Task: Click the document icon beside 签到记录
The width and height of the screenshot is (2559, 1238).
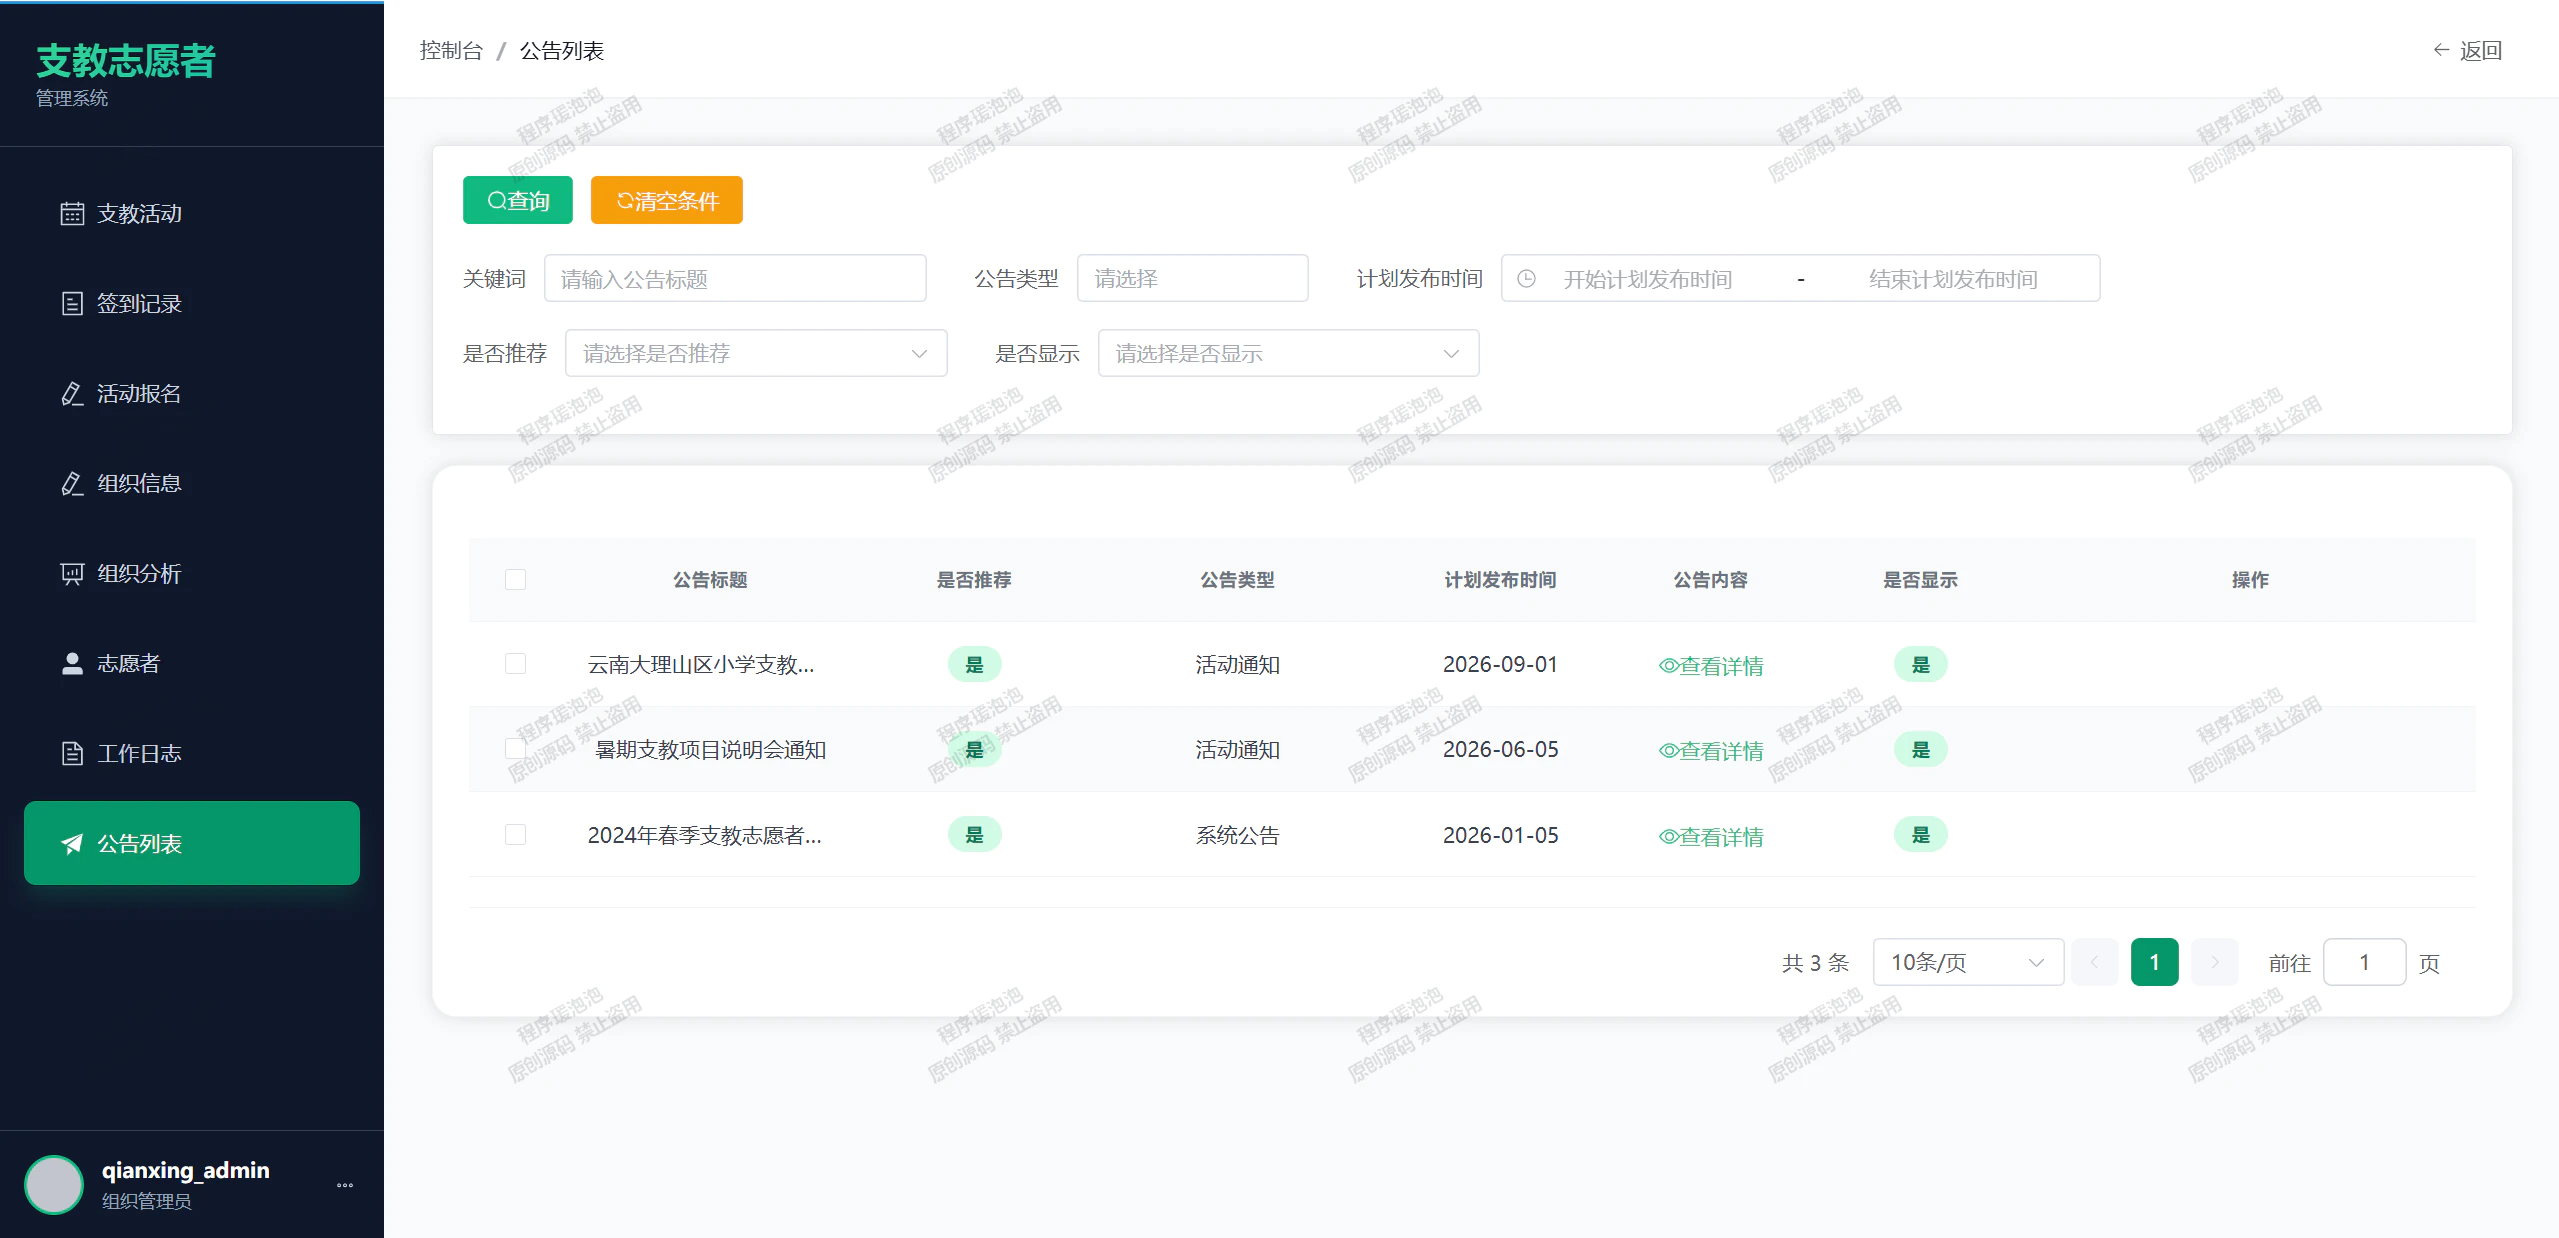Action: (72, 304)
